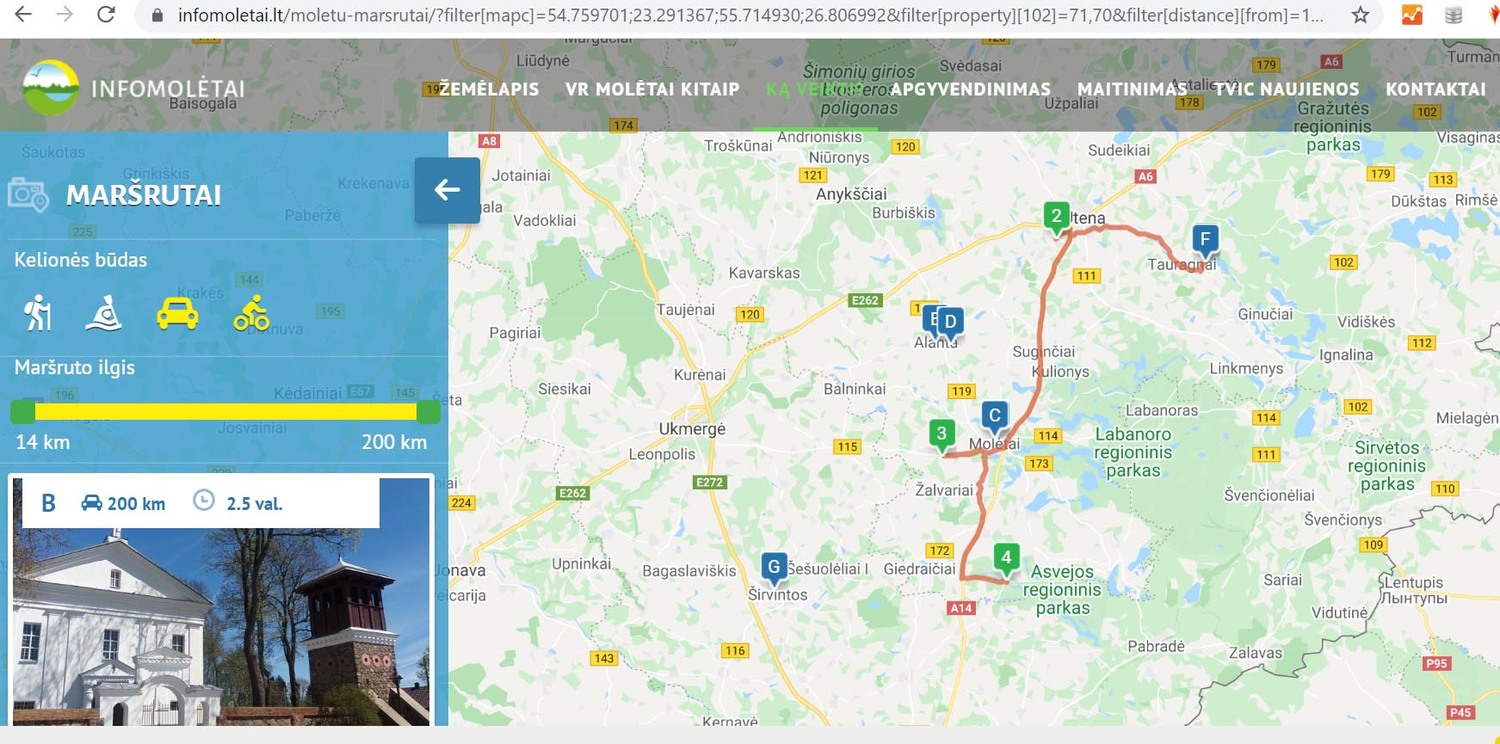Screen dimensions: 1500x744
Task: Click the Molėtai town label on map
Action: [x=995, y=444]
